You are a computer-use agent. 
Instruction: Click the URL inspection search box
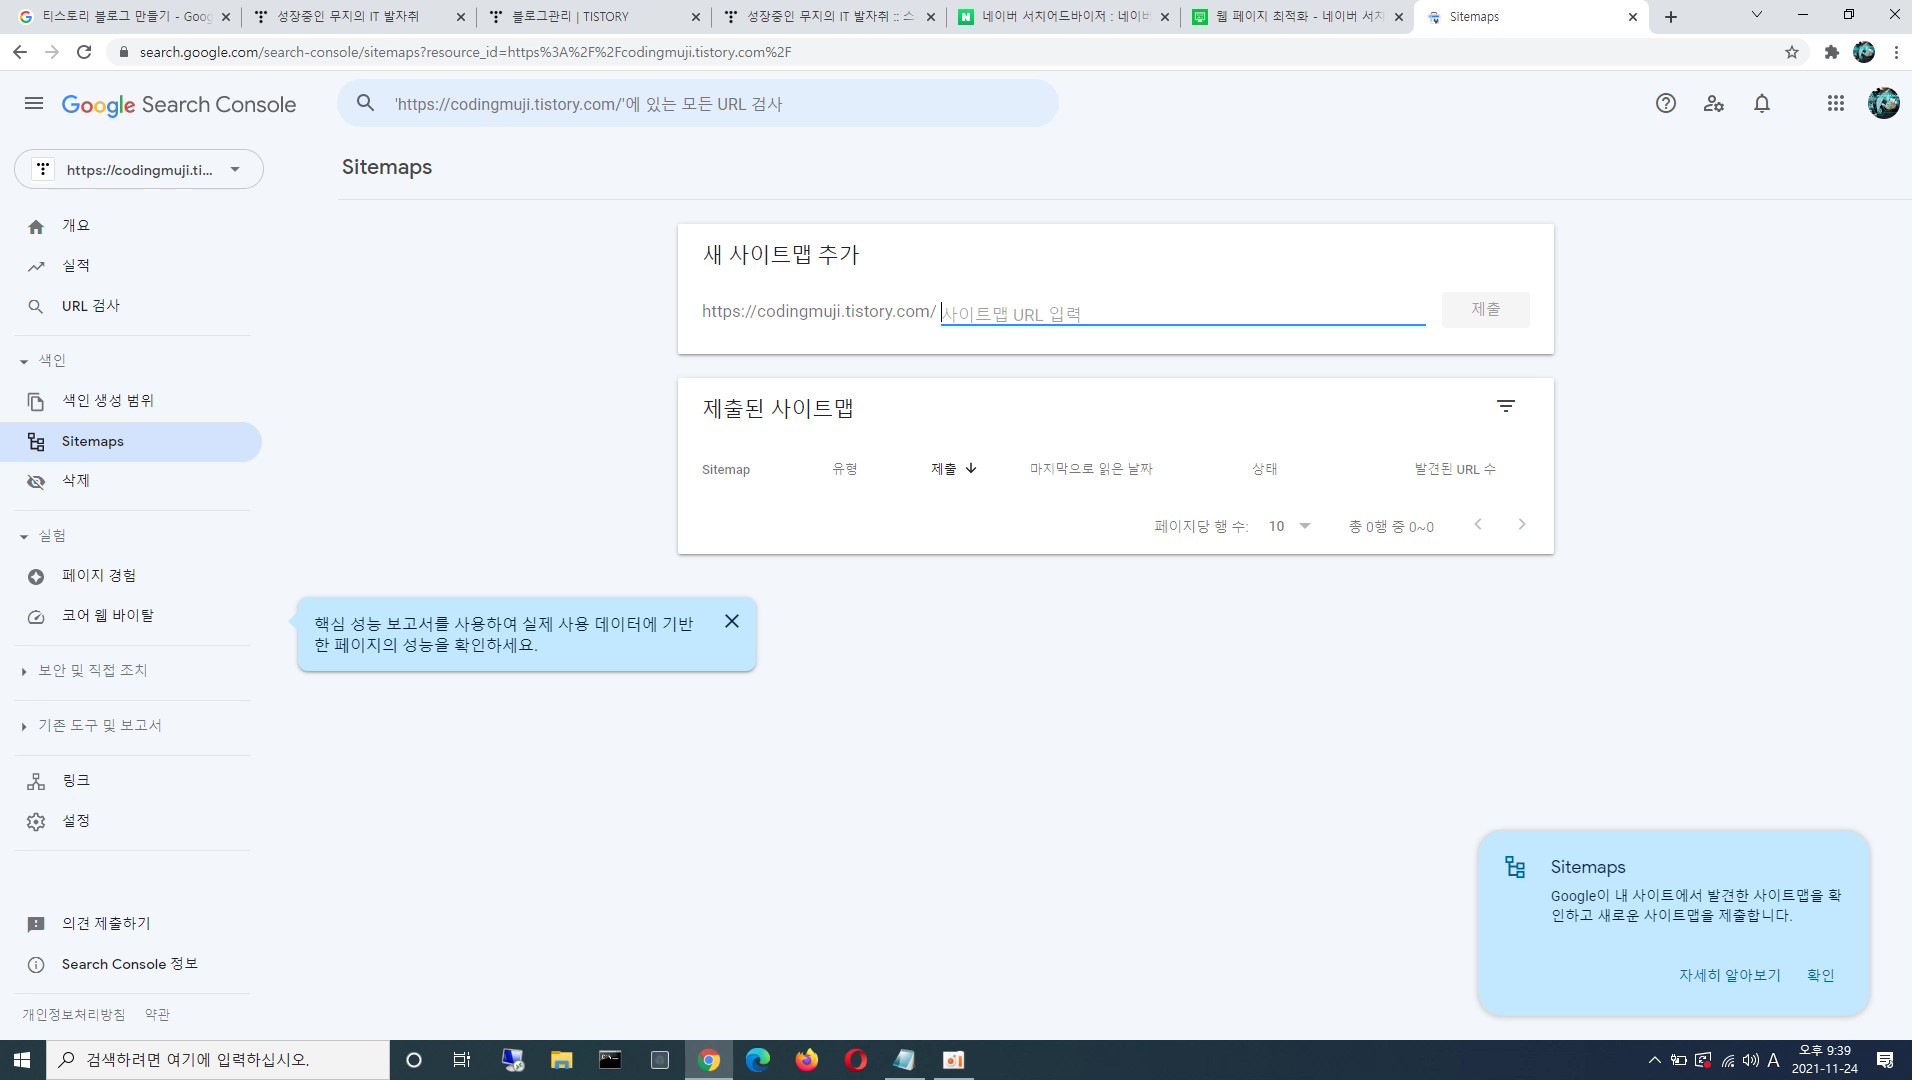[698, 103]
